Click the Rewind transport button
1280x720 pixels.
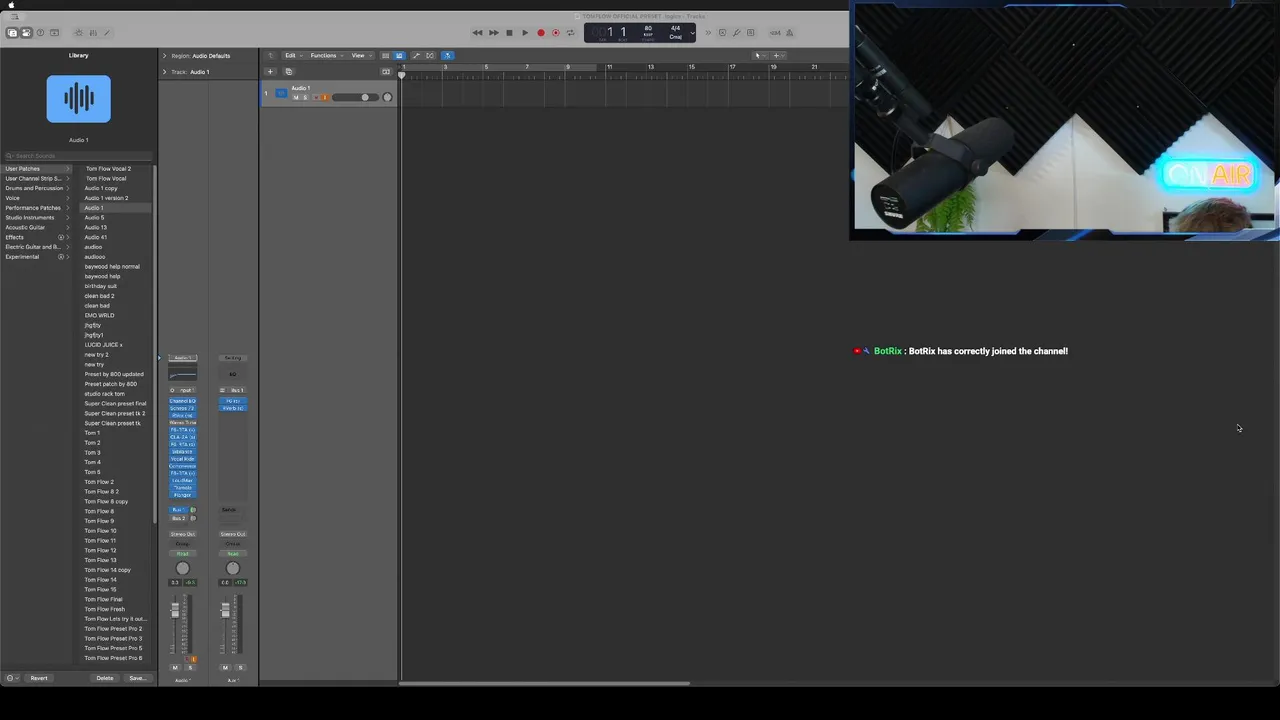477,32
